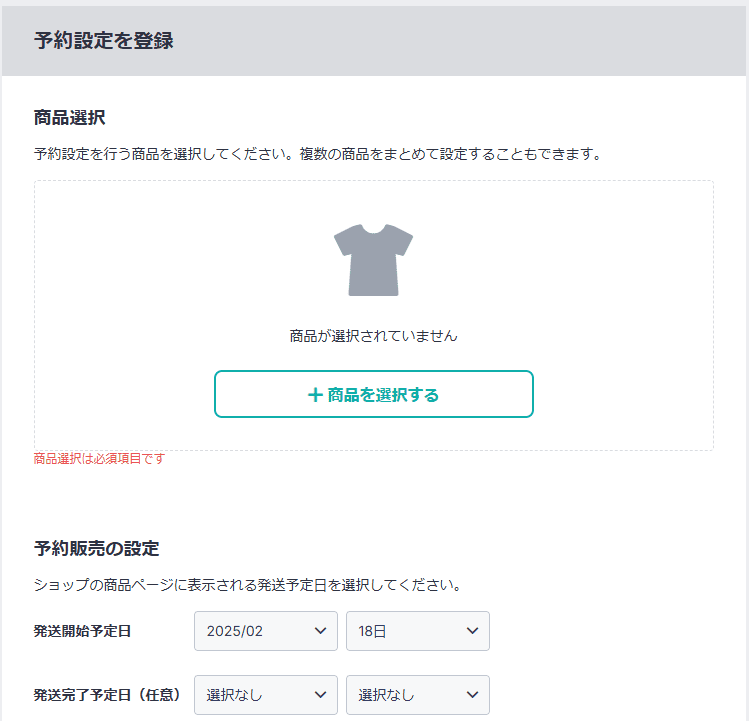Open the 18日 day dropdown
This screenshot has height=721, width=749.
(x=418, y=631)
